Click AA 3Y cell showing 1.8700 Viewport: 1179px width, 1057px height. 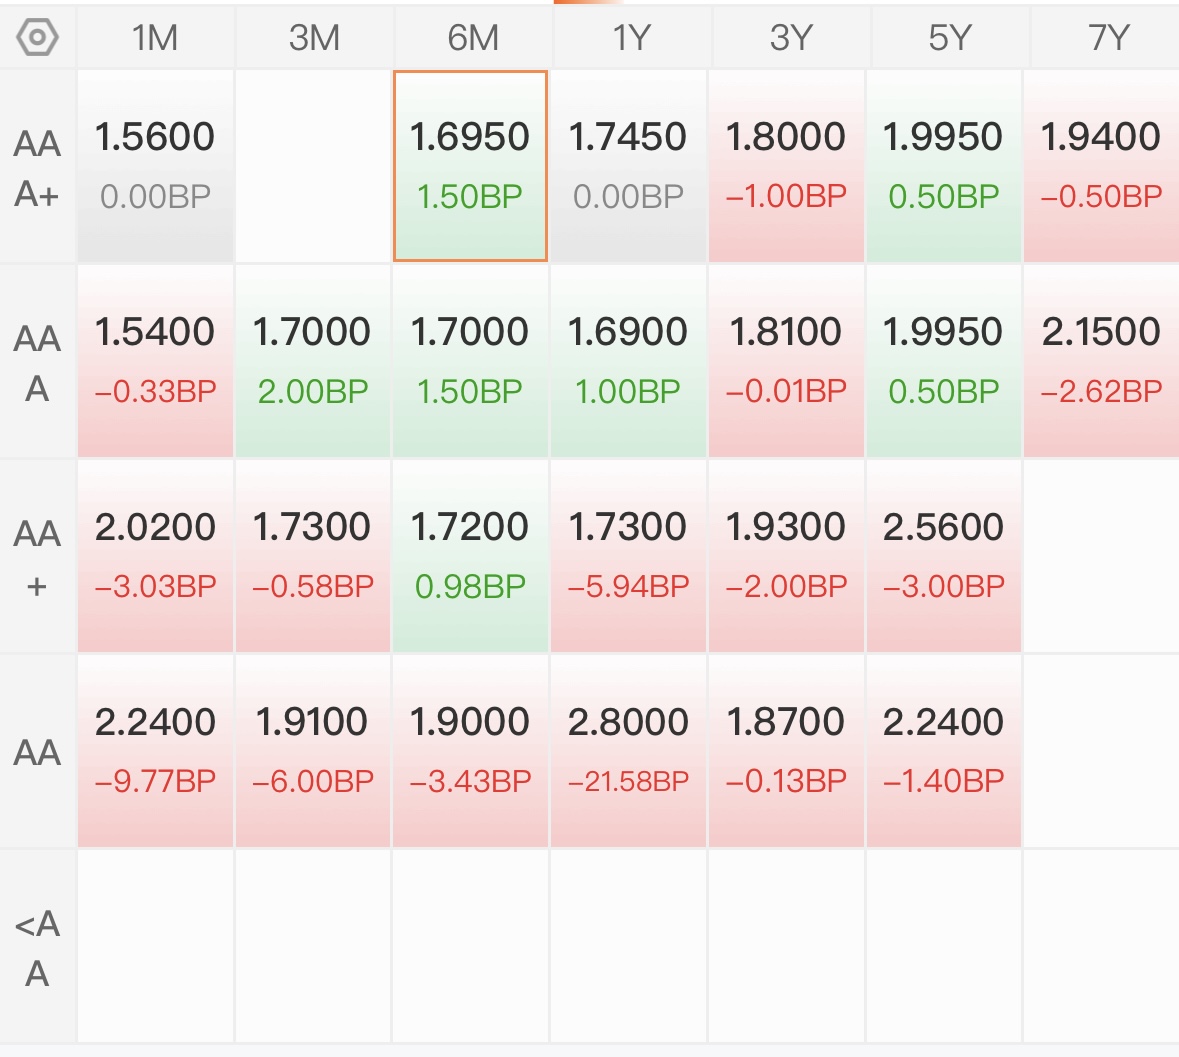pyautogui.click(x=786, y=751)
